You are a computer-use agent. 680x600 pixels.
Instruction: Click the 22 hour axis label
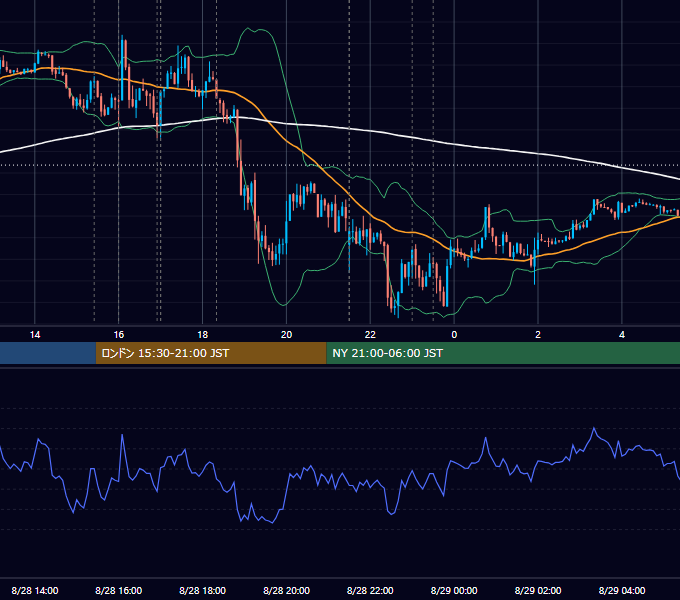(x=370, y=335)
